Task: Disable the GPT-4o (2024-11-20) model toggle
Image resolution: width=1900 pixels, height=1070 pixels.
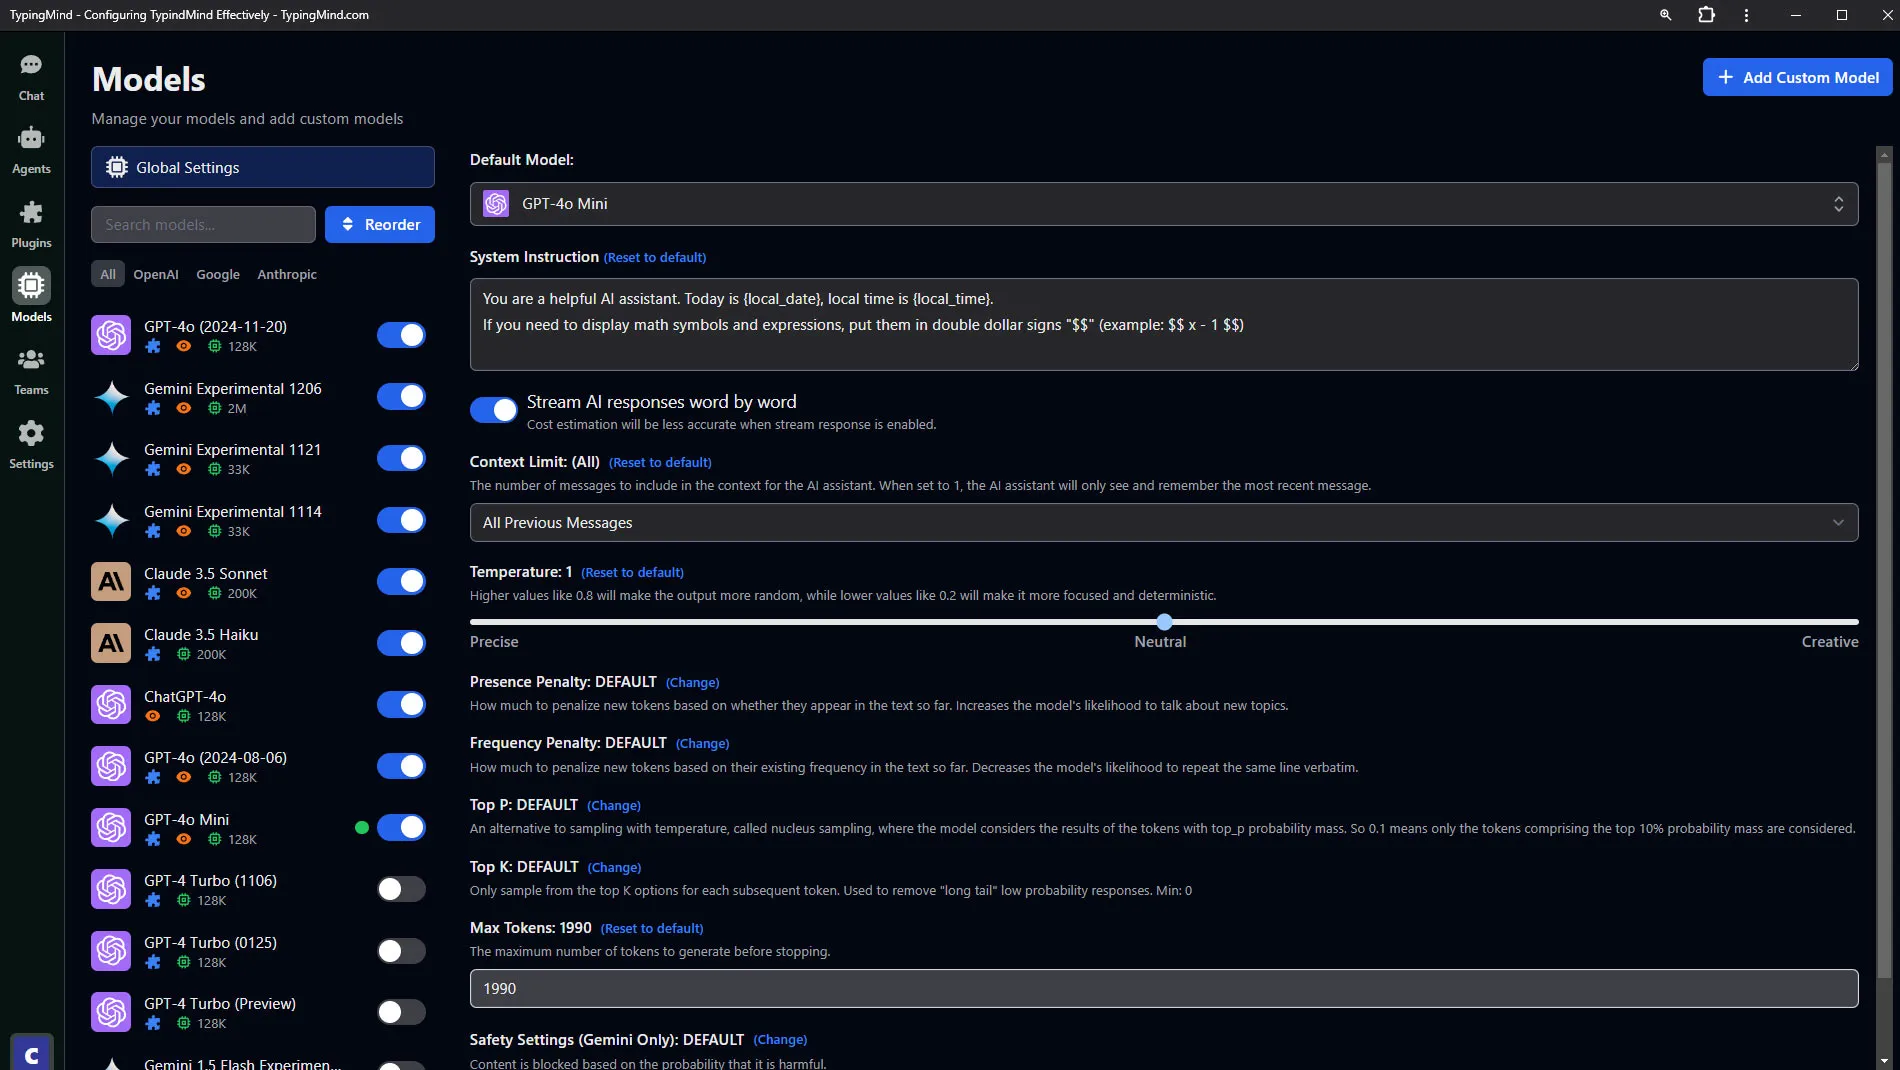Action: pos(401,335)
